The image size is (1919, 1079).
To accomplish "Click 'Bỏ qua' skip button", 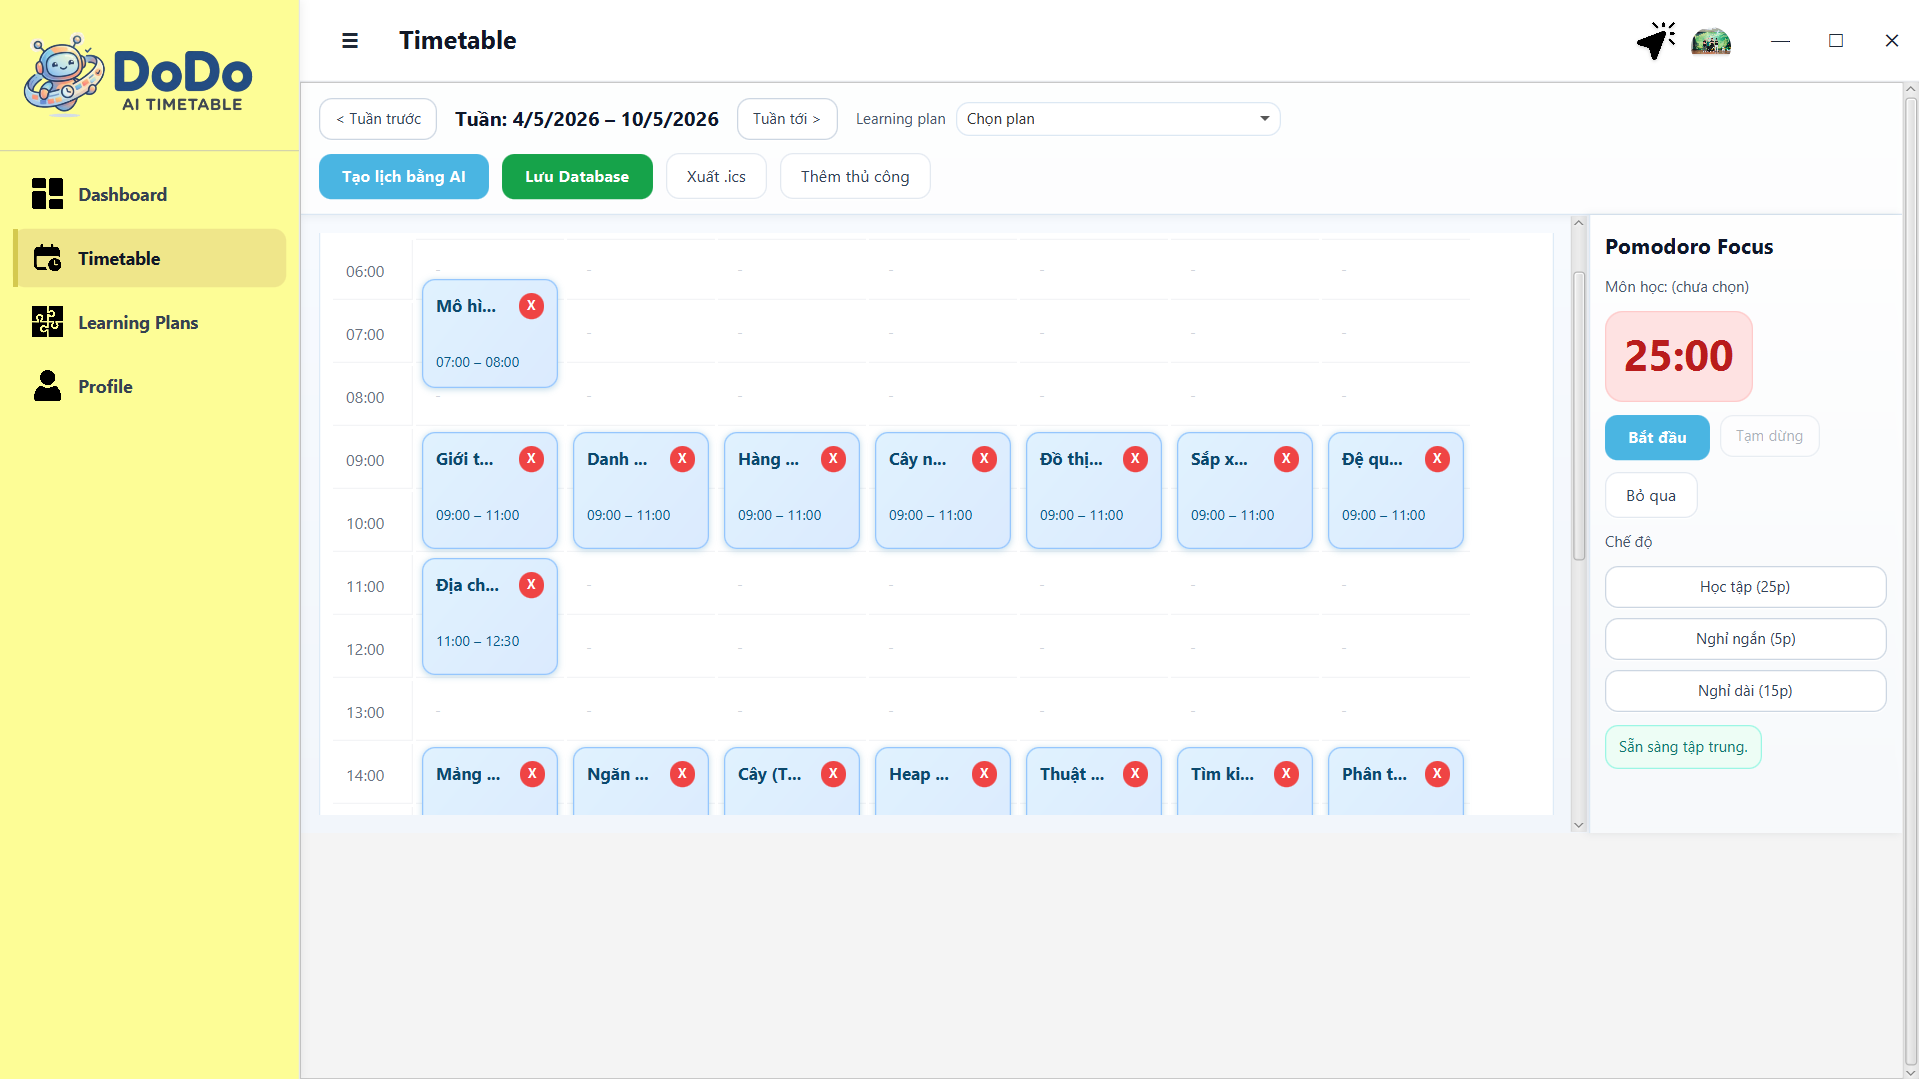I will (1651, 495).
